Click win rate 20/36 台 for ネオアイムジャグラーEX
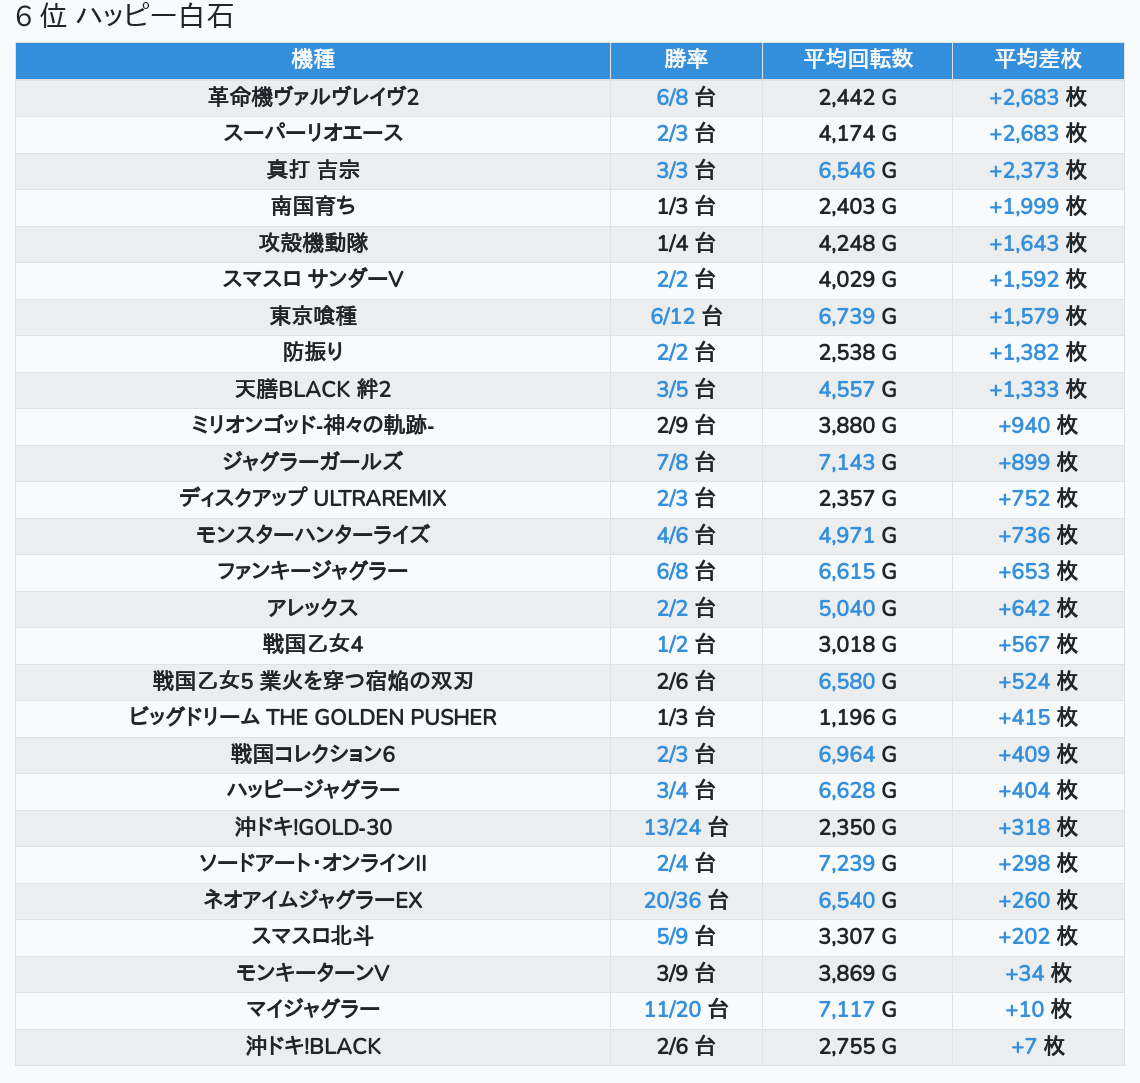Viewport: 1140px width, 1083px height. [686, 901]
